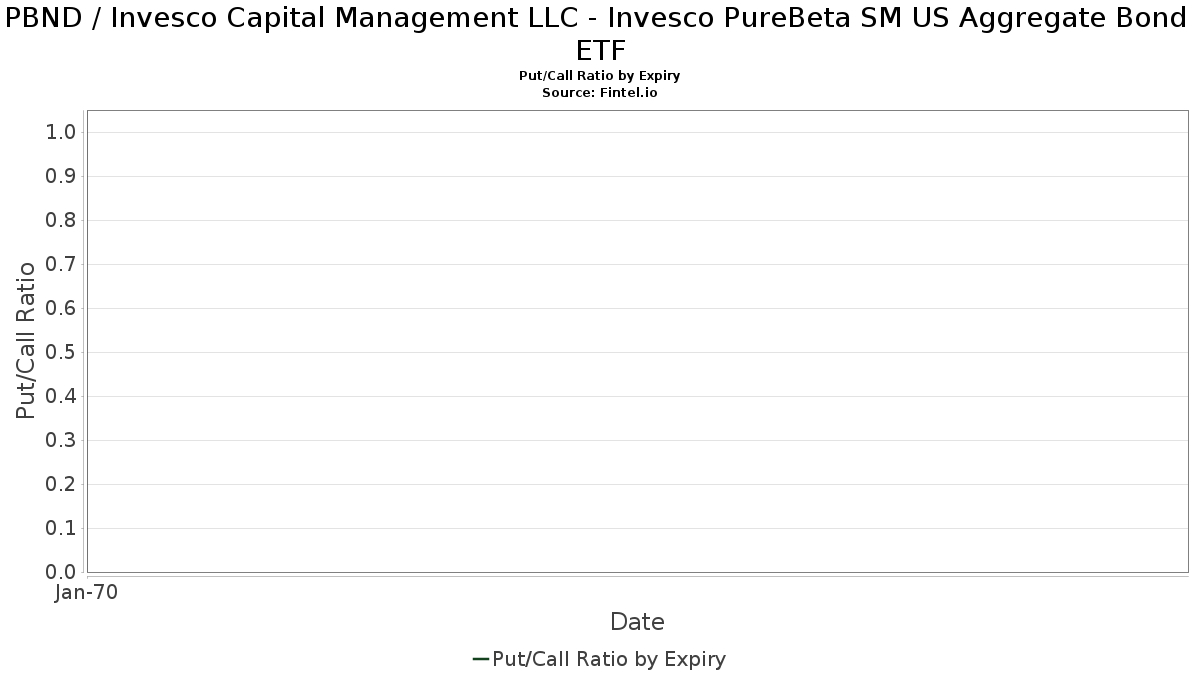Click the 0.4 y-axis tick label
The height and width of the screenshot is (675, 1200).
tap(61, 397)
